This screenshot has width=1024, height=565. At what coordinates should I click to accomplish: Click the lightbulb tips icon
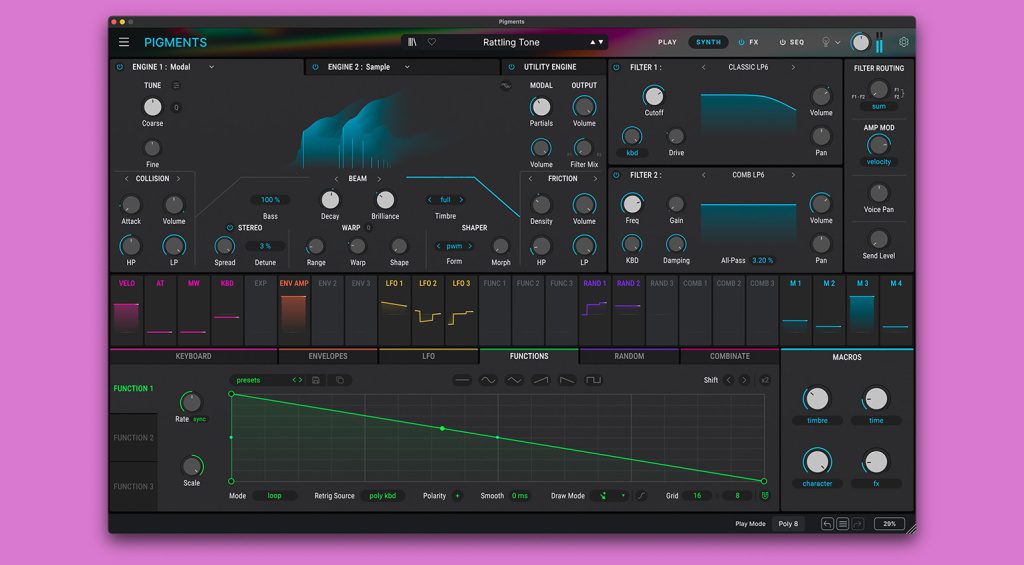(x=825, y=42)
